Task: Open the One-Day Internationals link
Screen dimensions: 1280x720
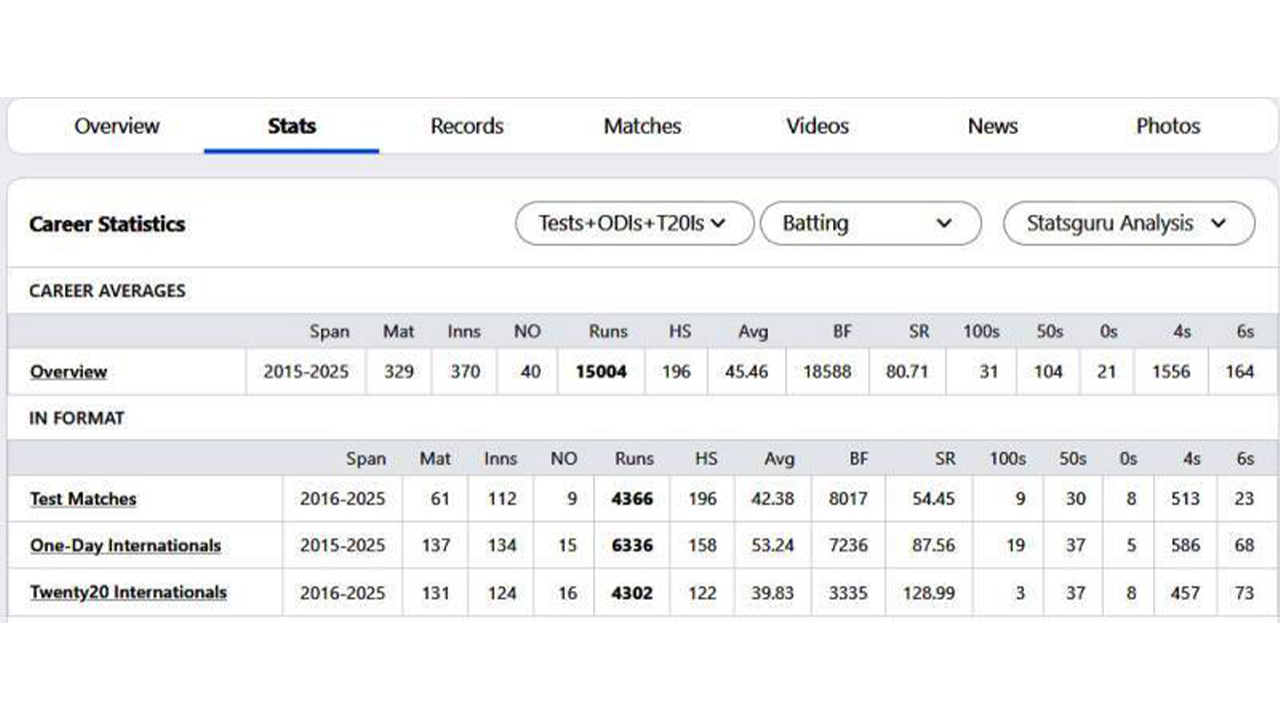Action: coord(125,546)
